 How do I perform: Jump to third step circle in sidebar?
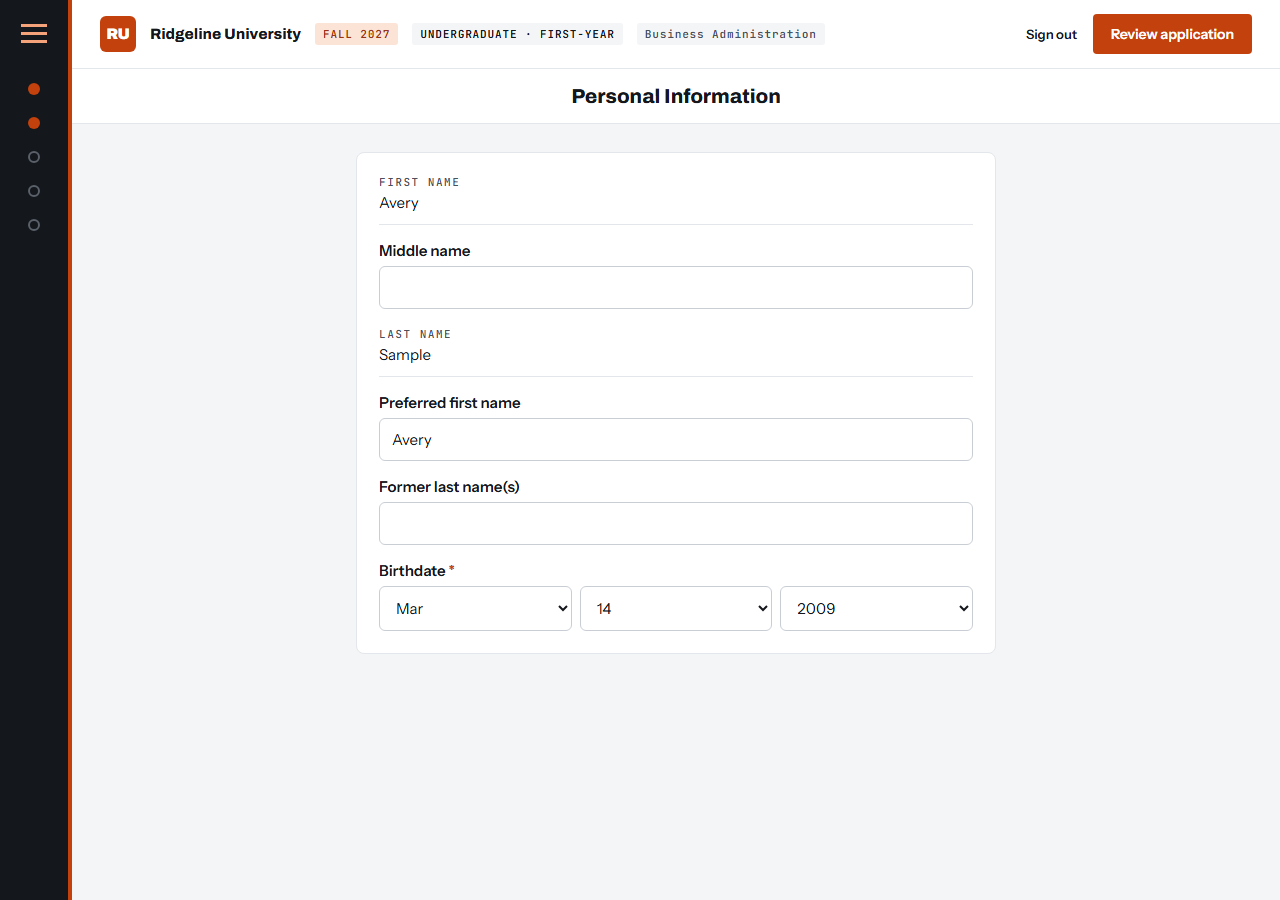click(34, 157)
